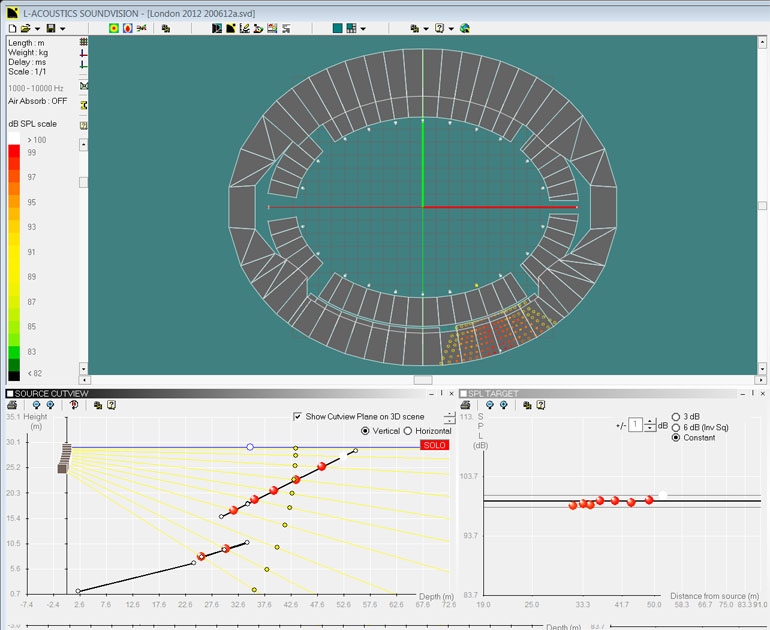Click the copy icon in the main toolbar
770x630 pixels.
pos(166,28)
